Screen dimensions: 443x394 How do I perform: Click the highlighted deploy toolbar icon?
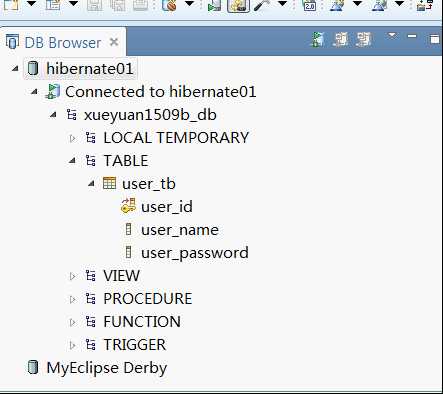(238, 6)
